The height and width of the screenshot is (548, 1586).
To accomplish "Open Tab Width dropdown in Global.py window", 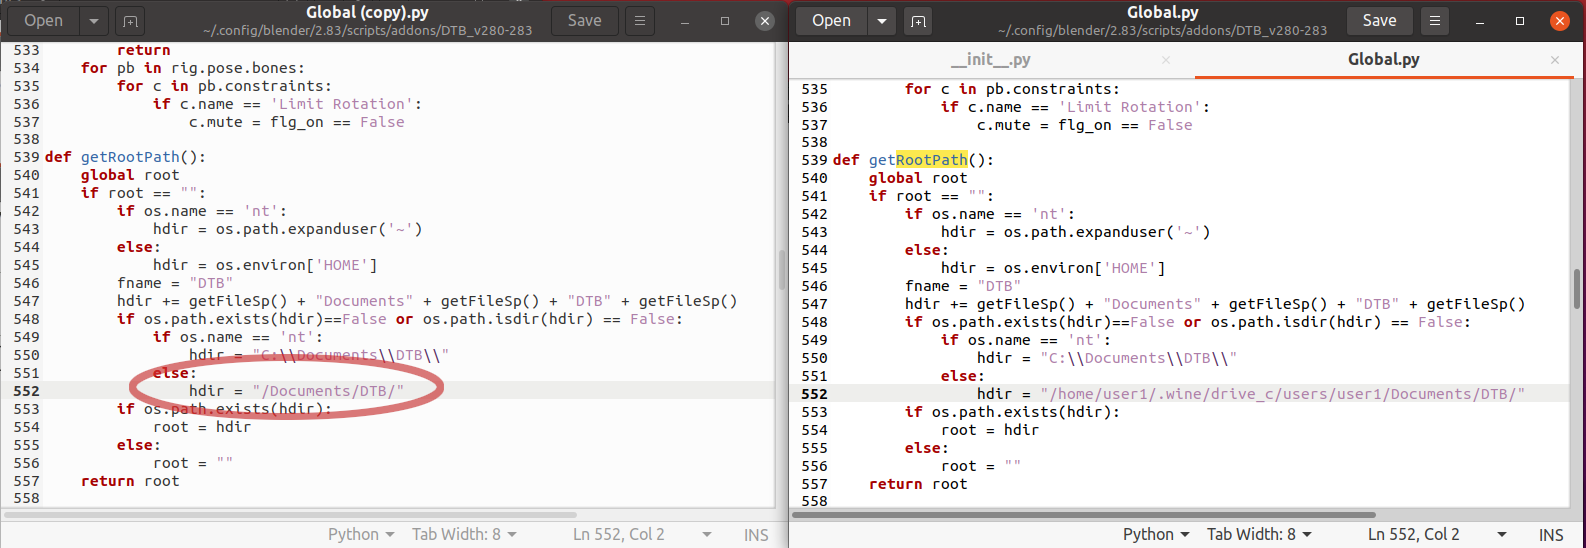I will (1259, 534).
